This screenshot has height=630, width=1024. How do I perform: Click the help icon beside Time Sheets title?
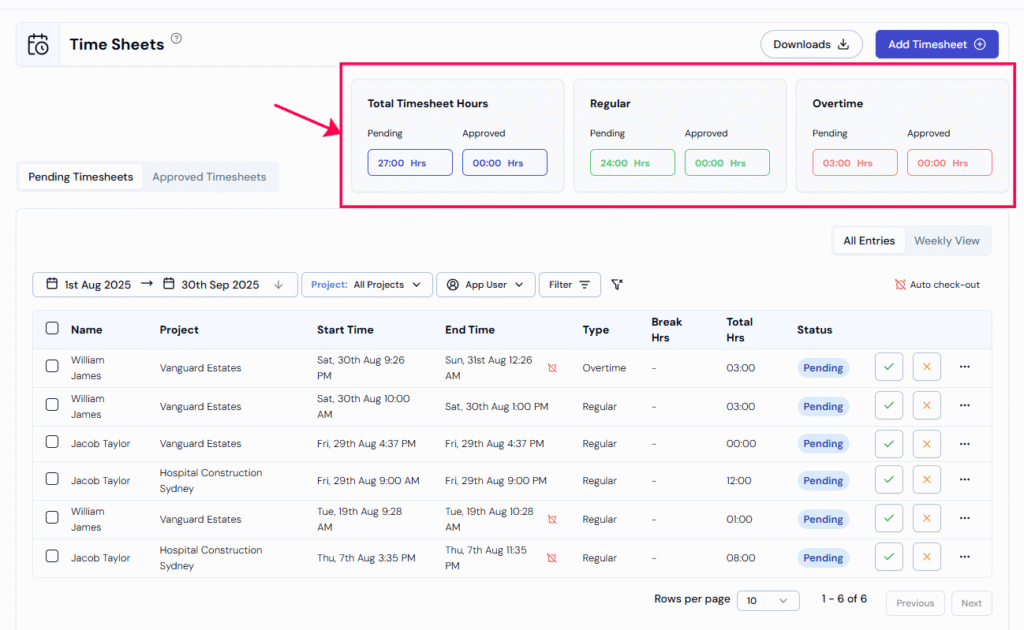point(176,39)
